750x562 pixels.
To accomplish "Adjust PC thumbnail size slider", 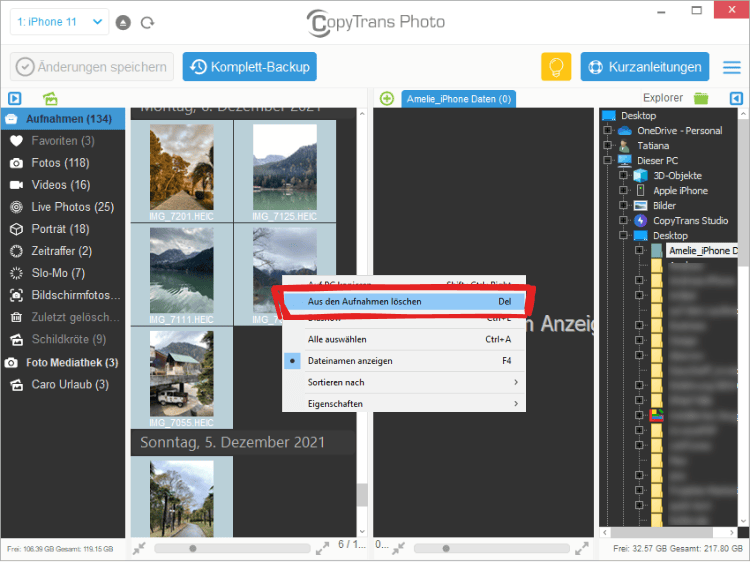I will (x=446, y=548).
